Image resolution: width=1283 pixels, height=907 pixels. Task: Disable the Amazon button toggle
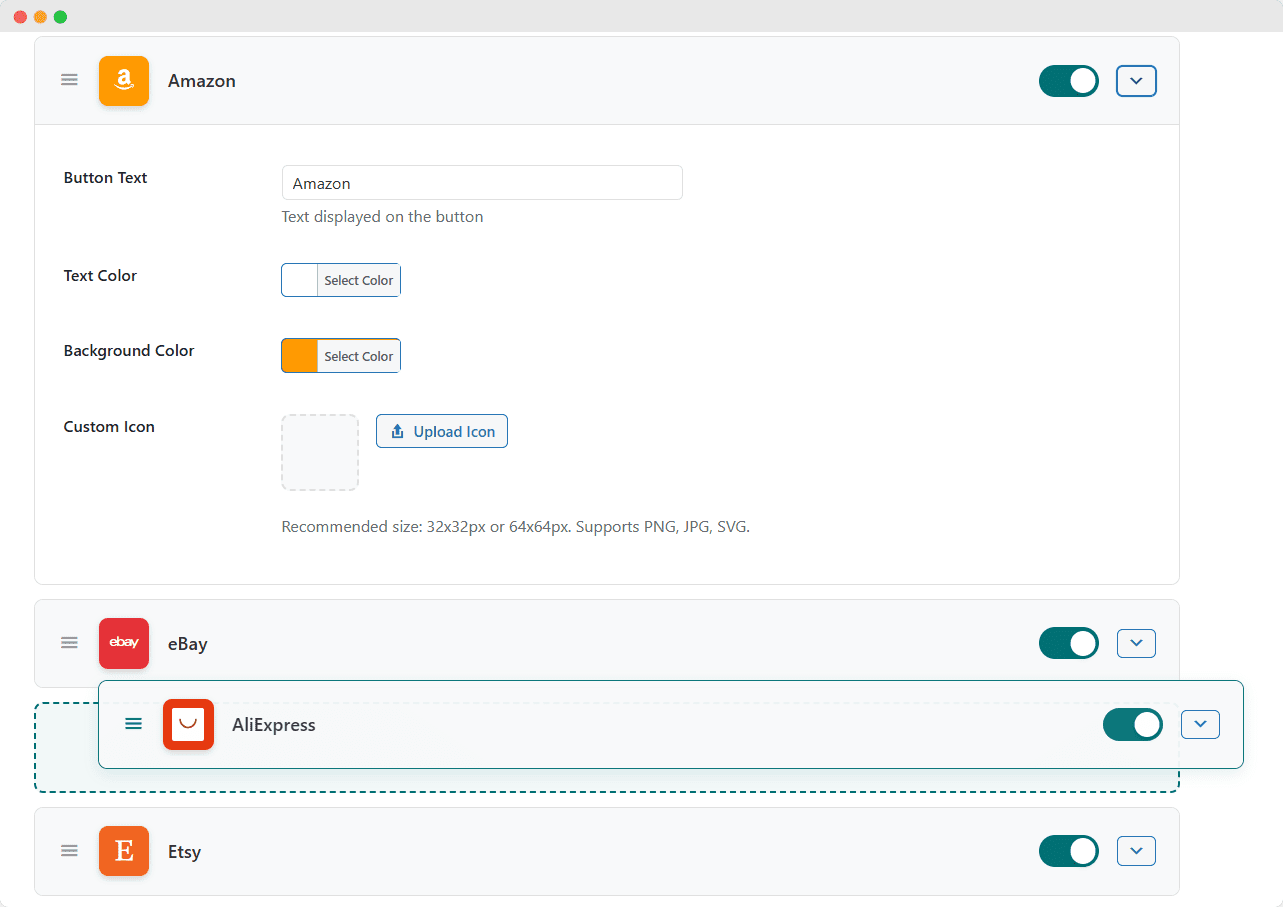tap(1068, 81)
